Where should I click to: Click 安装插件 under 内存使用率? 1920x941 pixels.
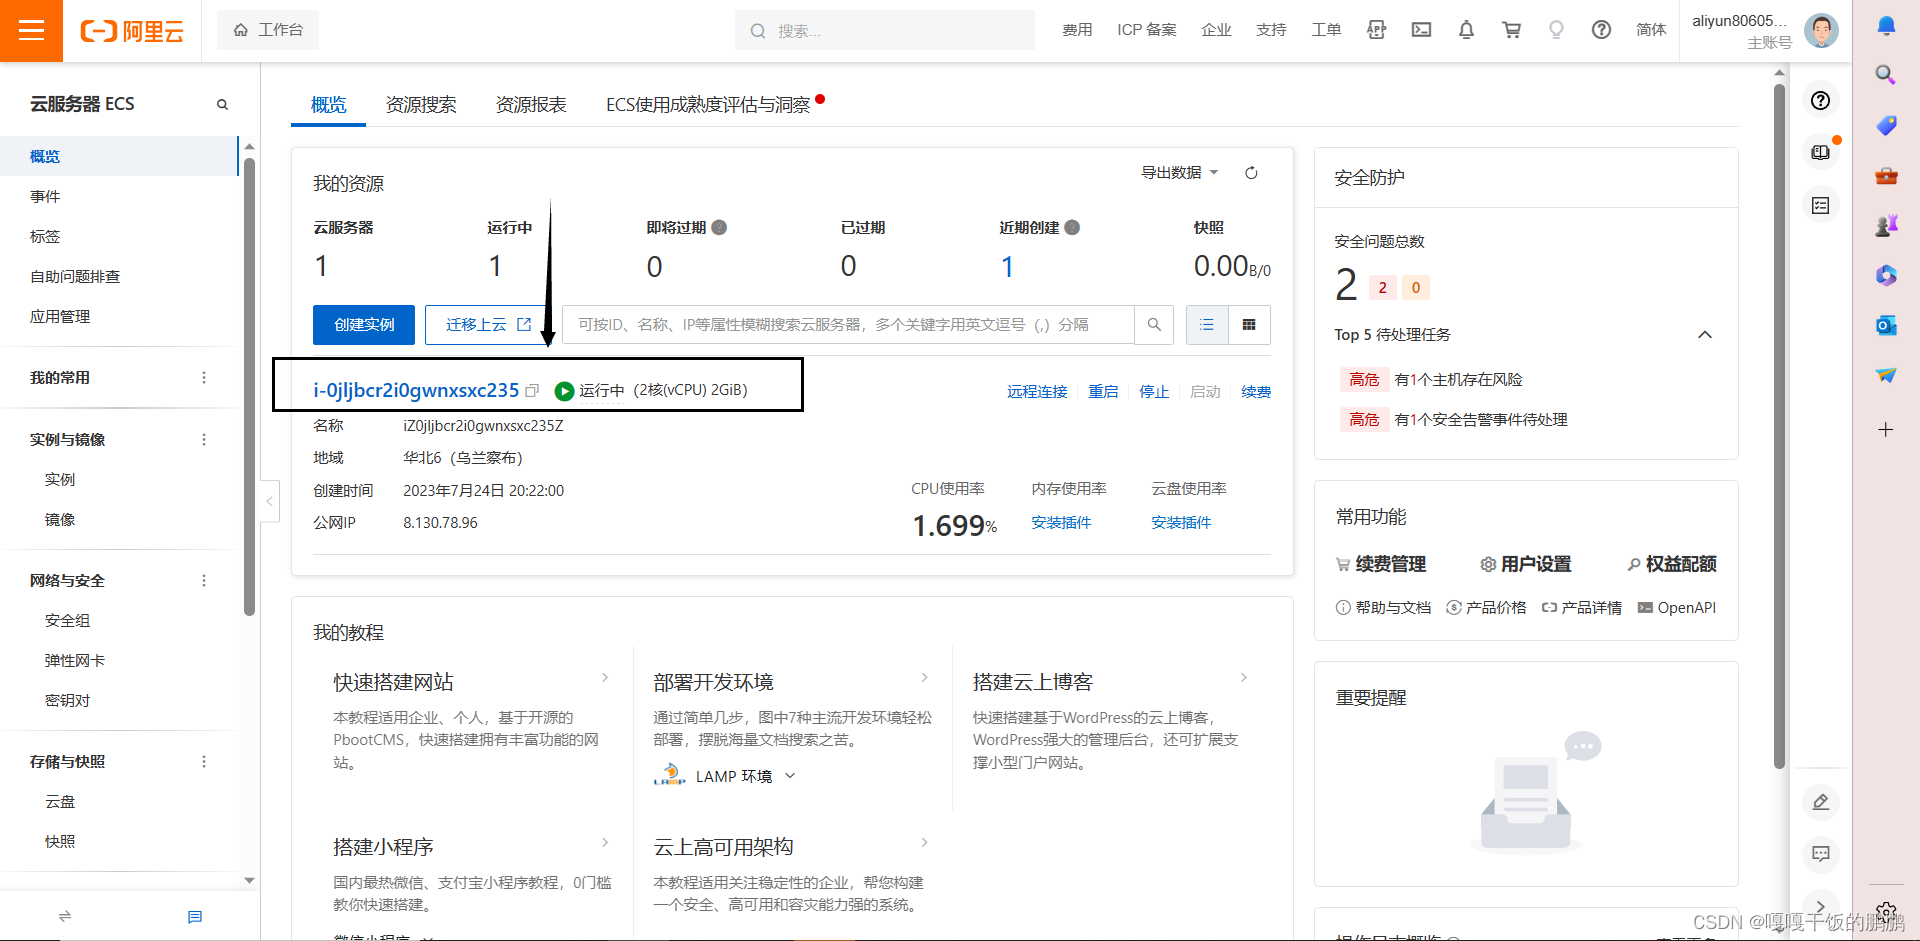[x=1061, y=522]
